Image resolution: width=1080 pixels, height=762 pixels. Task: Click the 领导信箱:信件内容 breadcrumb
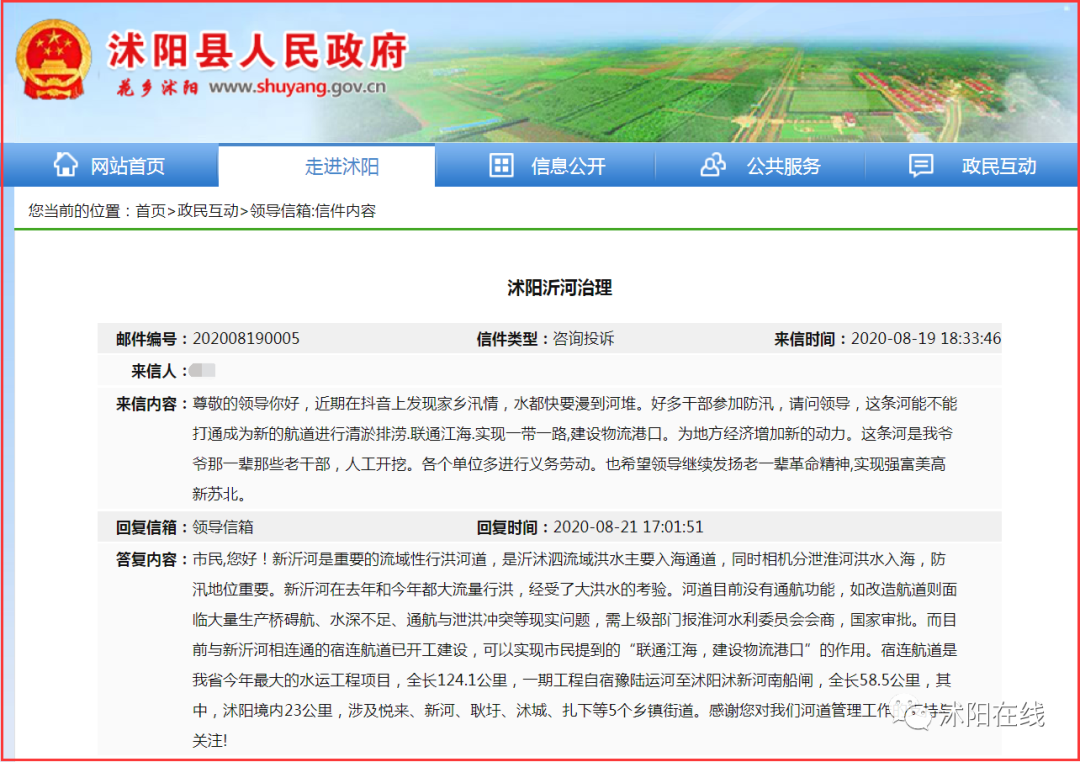[x=313, y=211]
